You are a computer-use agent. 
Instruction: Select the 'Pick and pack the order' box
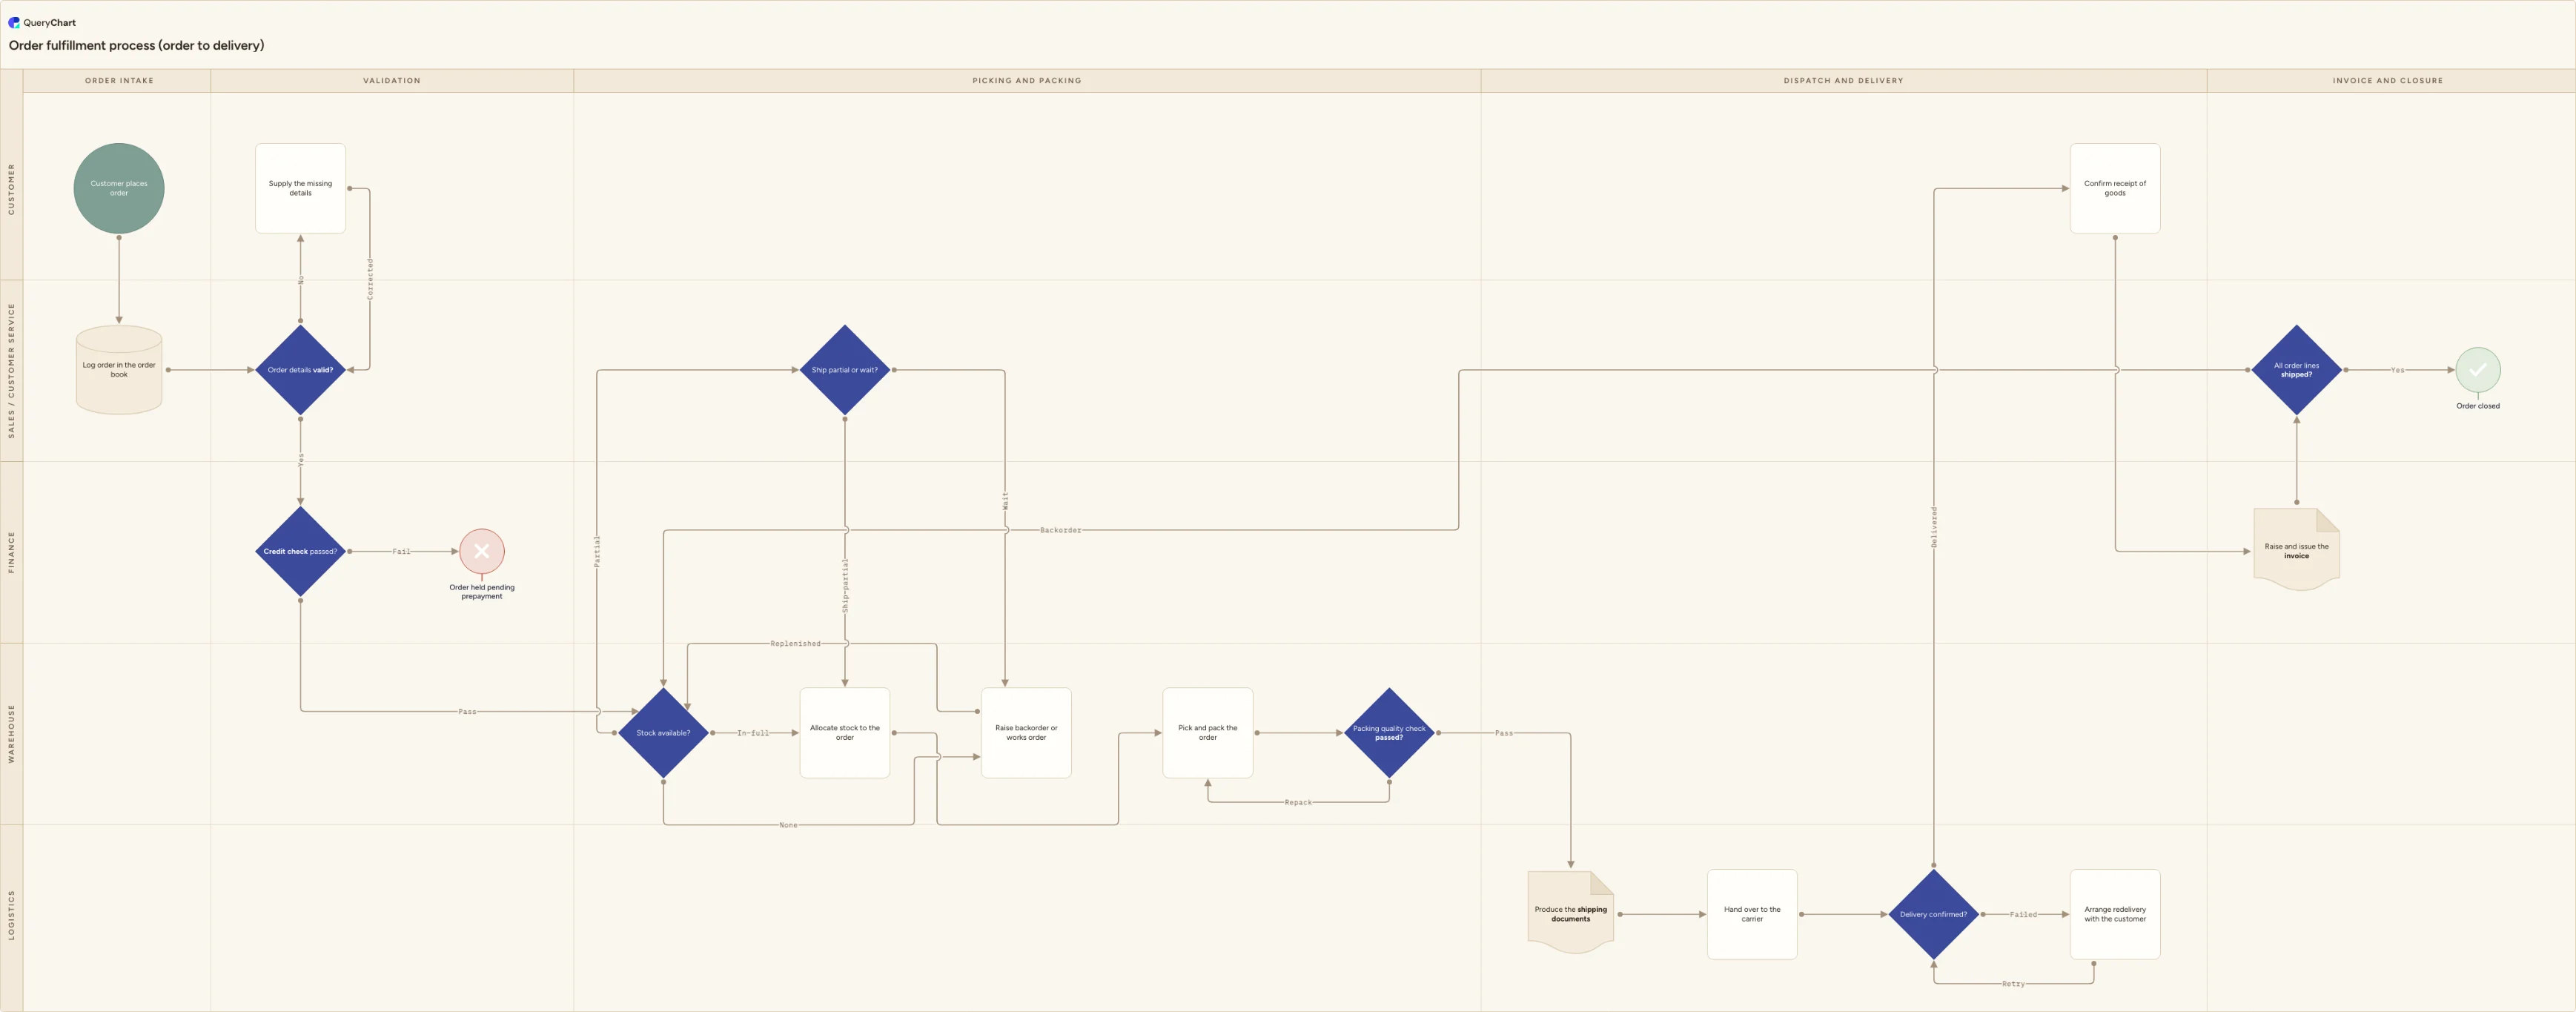(x=1208, y=733)
